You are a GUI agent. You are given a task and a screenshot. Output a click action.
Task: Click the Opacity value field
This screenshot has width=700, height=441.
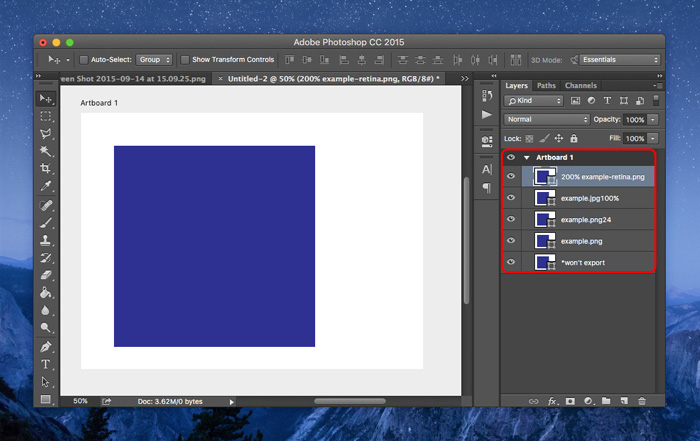[633, 119]
